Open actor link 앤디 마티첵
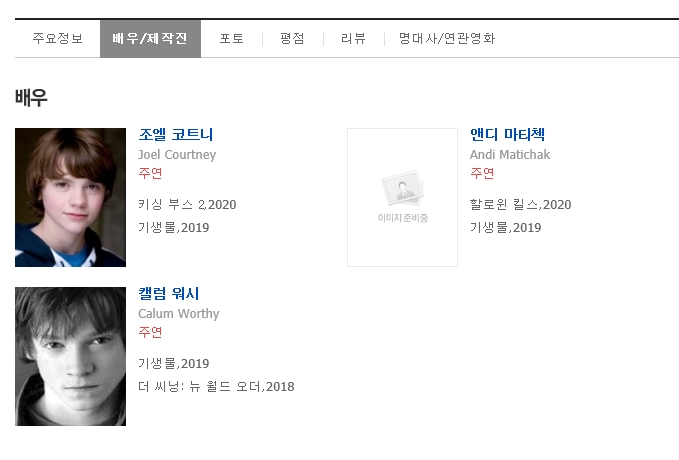Screen dimensions: 679x460 coord(508,134)
